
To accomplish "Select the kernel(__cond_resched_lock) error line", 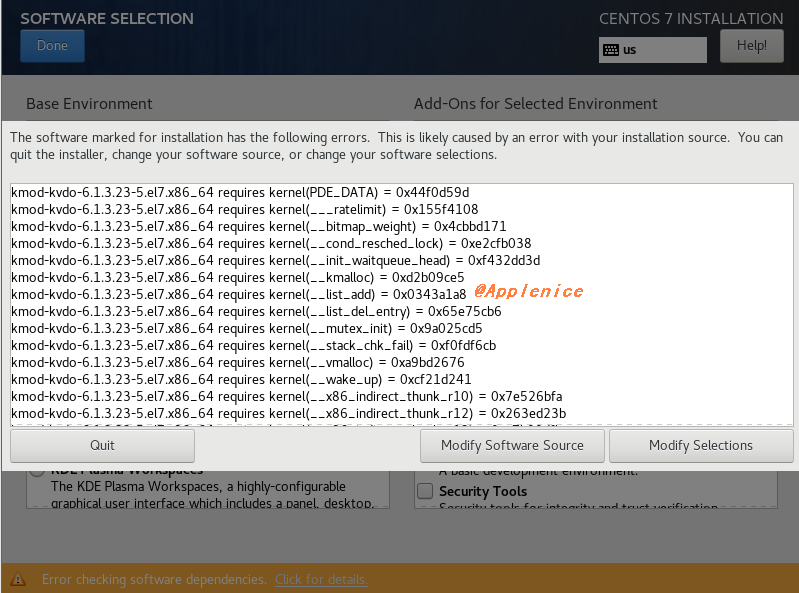I will 271,244.
